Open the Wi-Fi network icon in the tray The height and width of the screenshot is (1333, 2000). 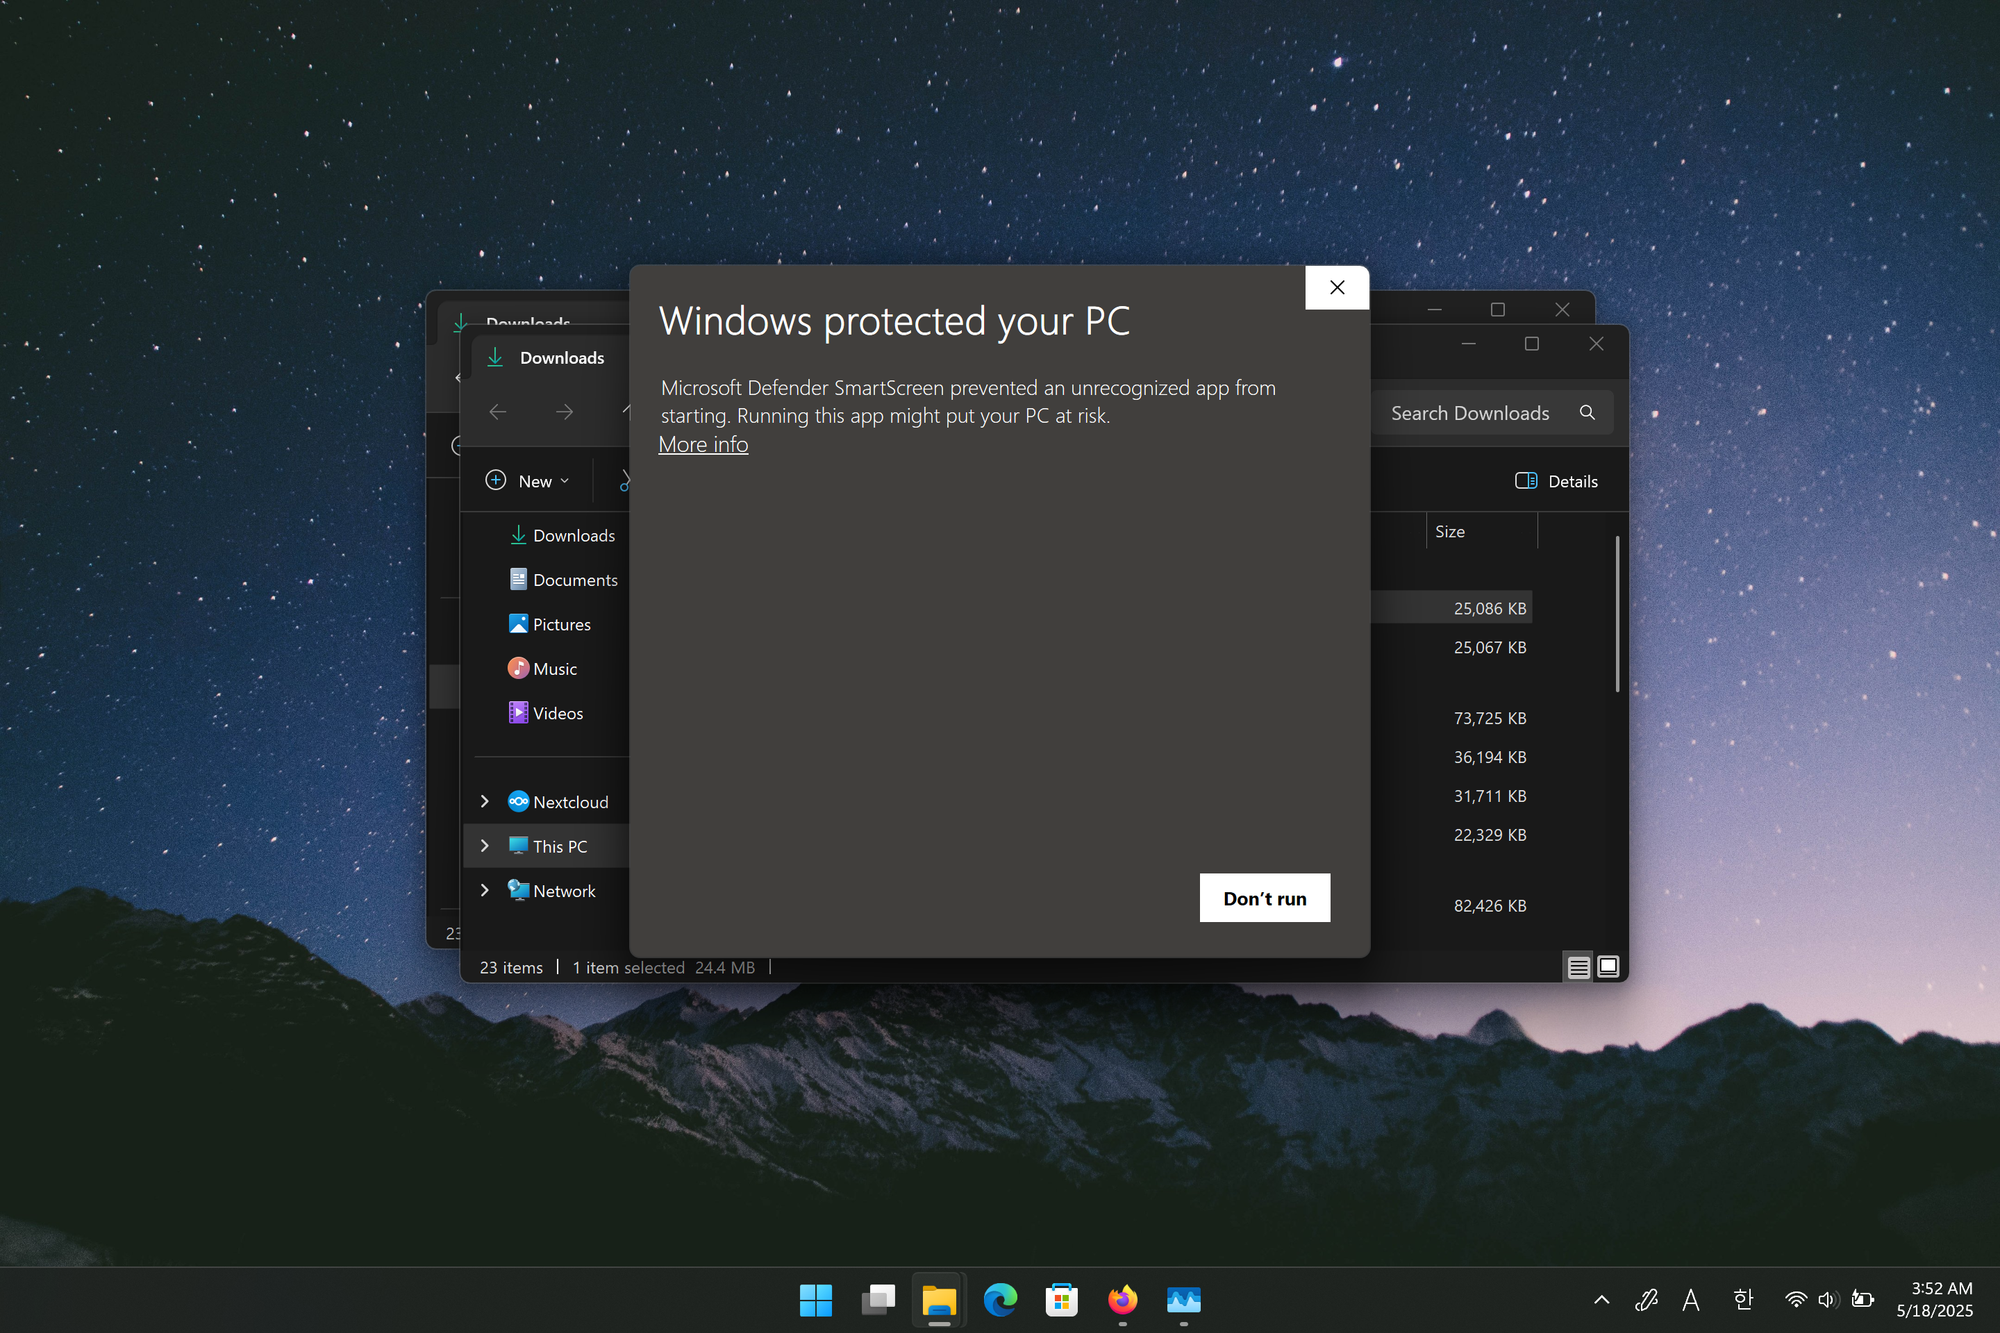(1796, 1300)
